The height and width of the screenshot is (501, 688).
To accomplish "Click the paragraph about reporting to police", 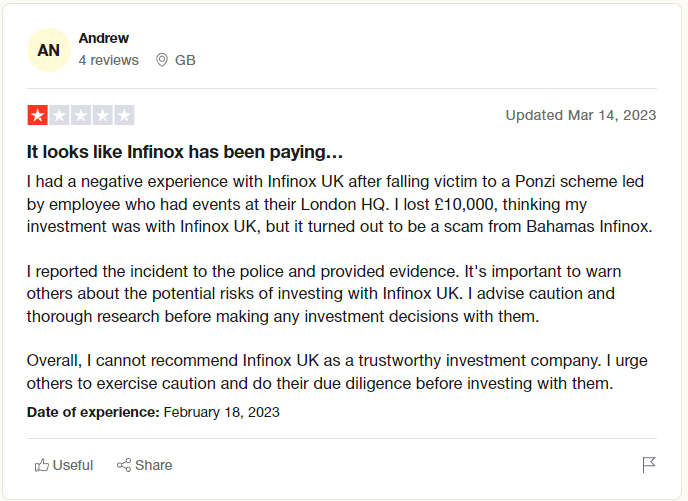I will click(x=324, y=293).
